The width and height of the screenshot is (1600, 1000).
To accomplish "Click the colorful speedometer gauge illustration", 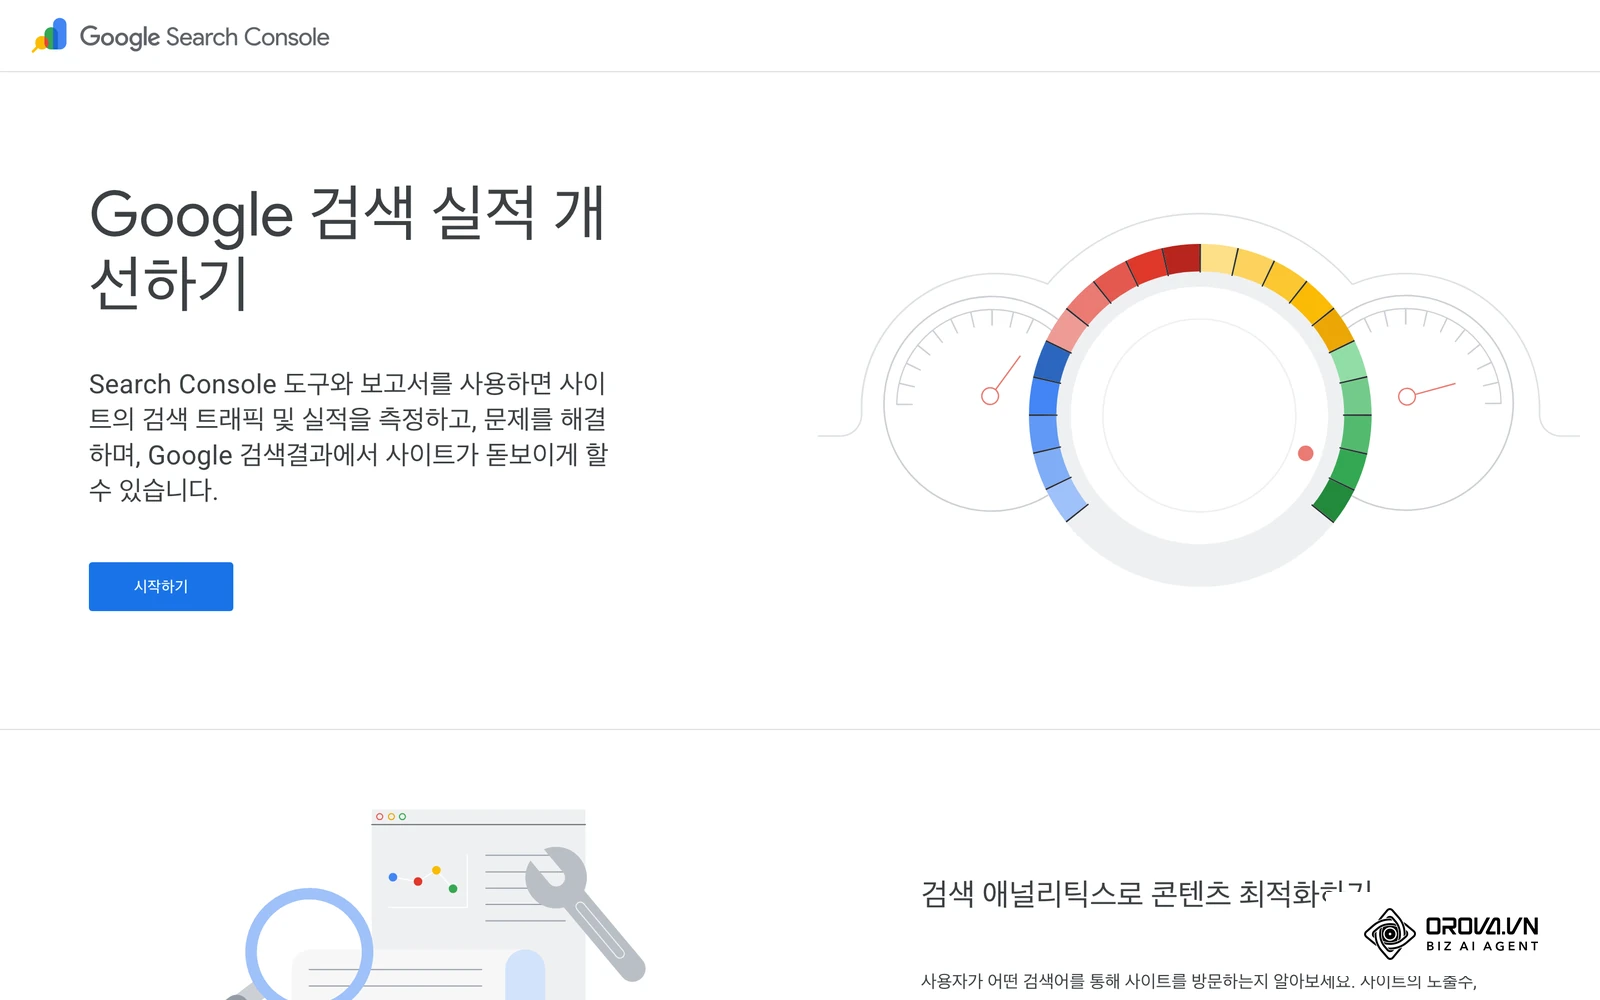I will tap(1198, 400).
